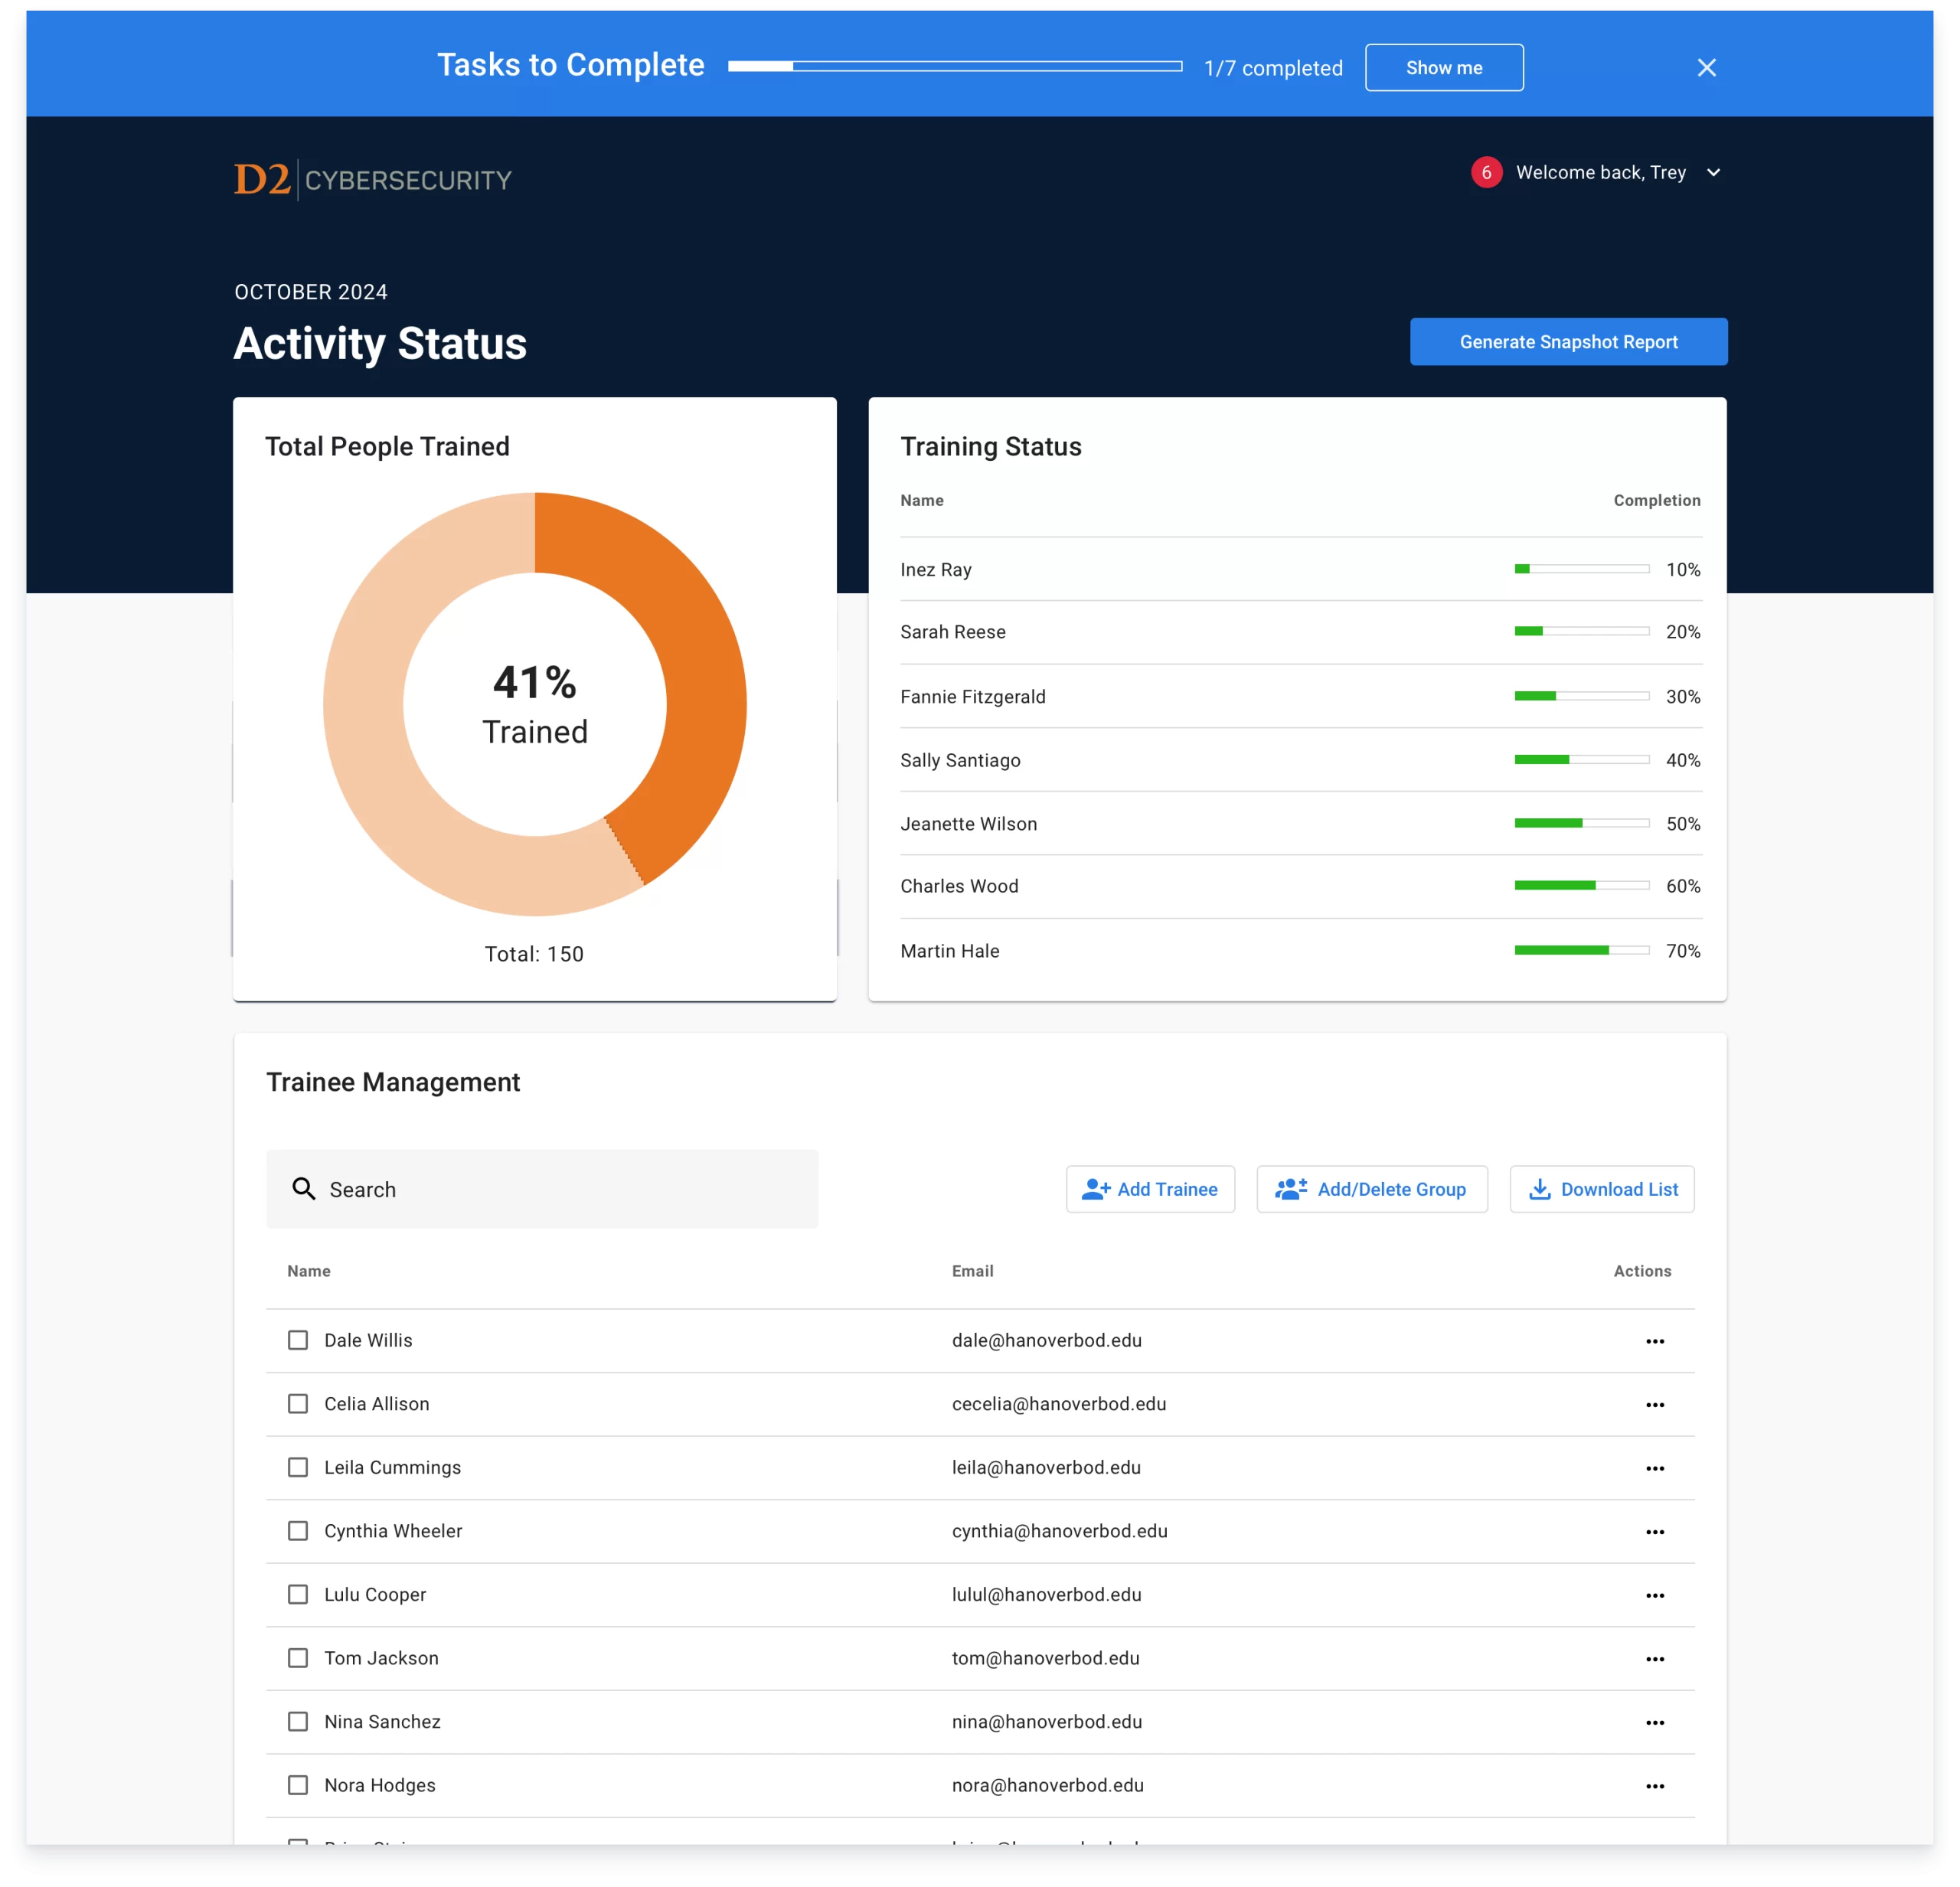This screenshot has width=1960, height=1887.
Task: Select Fannie Fitzgerald in Training Status
Action: [1300, 696]
